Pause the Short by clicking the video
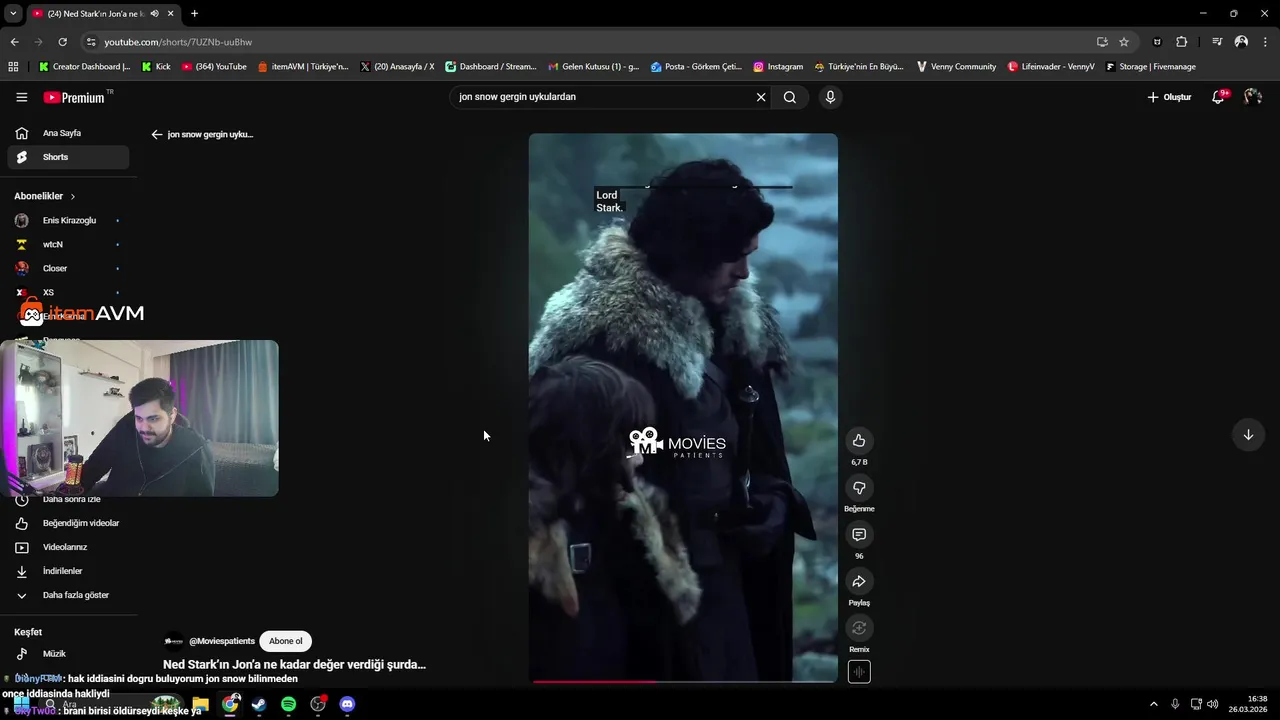The width and height of the screenshot is (1280, 720). coord(683,407)
